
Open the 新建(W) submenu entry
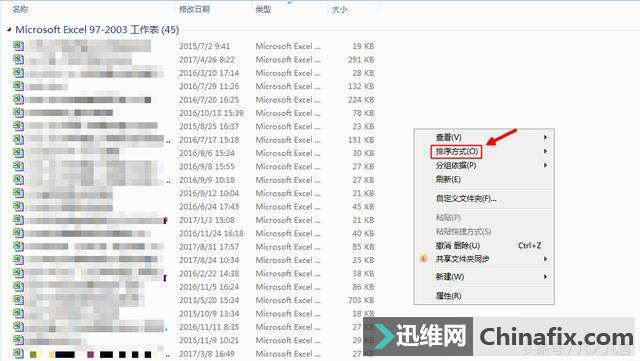[449, 276]
